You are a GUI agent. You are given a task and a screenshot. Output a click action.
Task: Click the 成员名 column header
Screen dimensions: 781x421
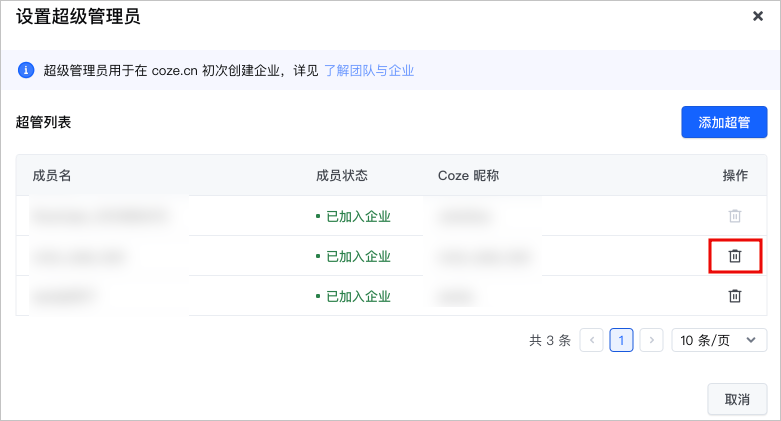click(52, 175)
